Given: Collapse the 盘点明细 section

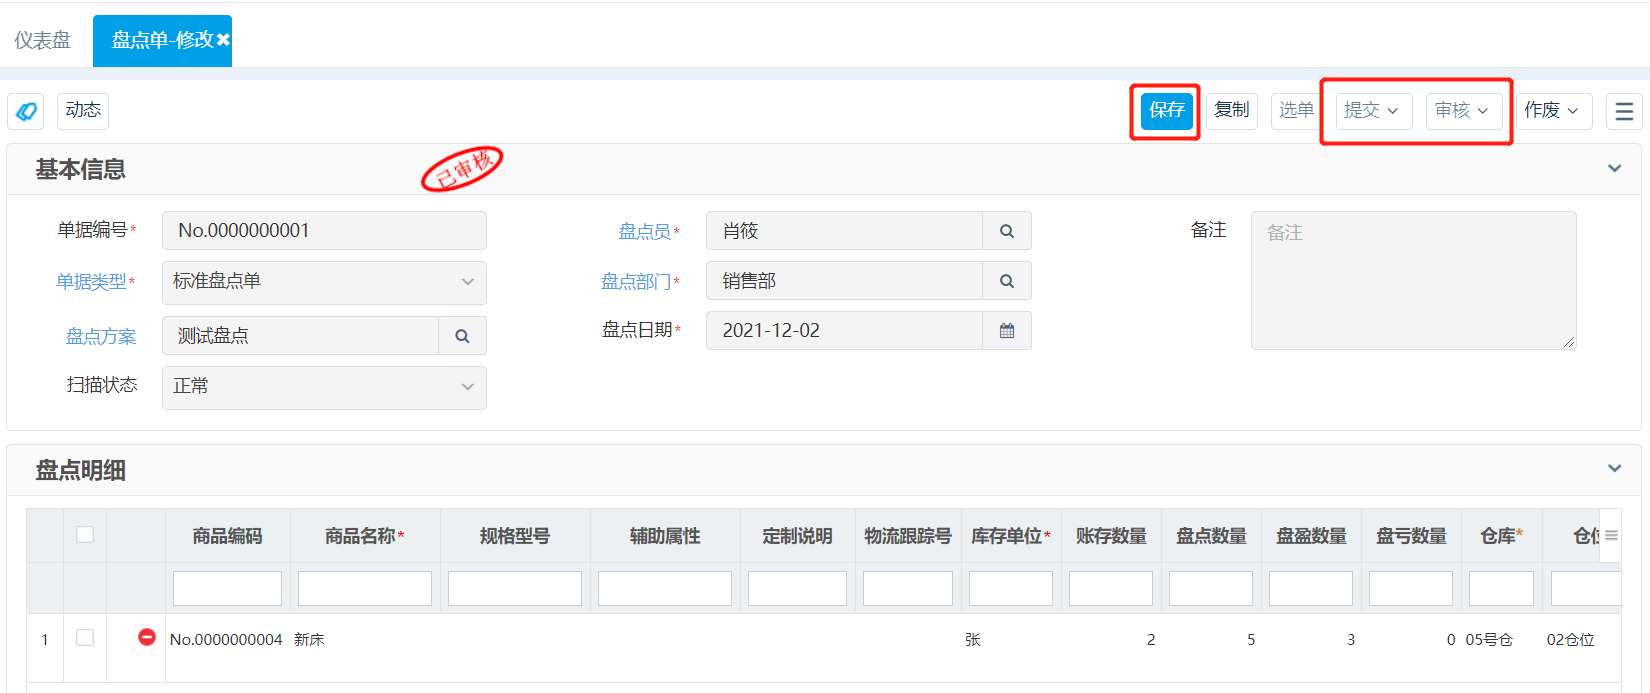Looking at the screenshot, I should [x=1614, y=469].
